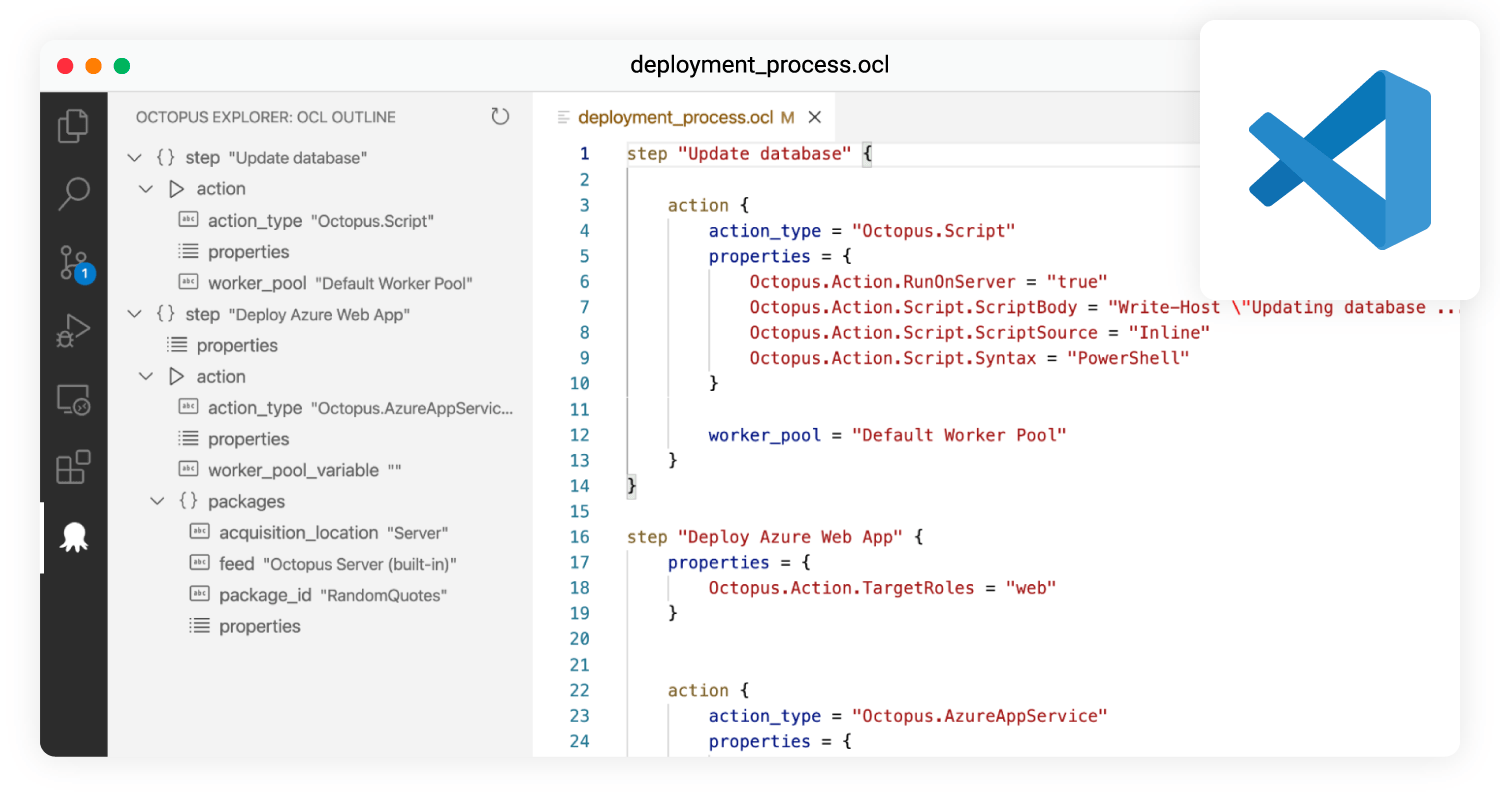Click Octopus.Action.Script.ScriptSource line in editor

[x=980, y=332]
